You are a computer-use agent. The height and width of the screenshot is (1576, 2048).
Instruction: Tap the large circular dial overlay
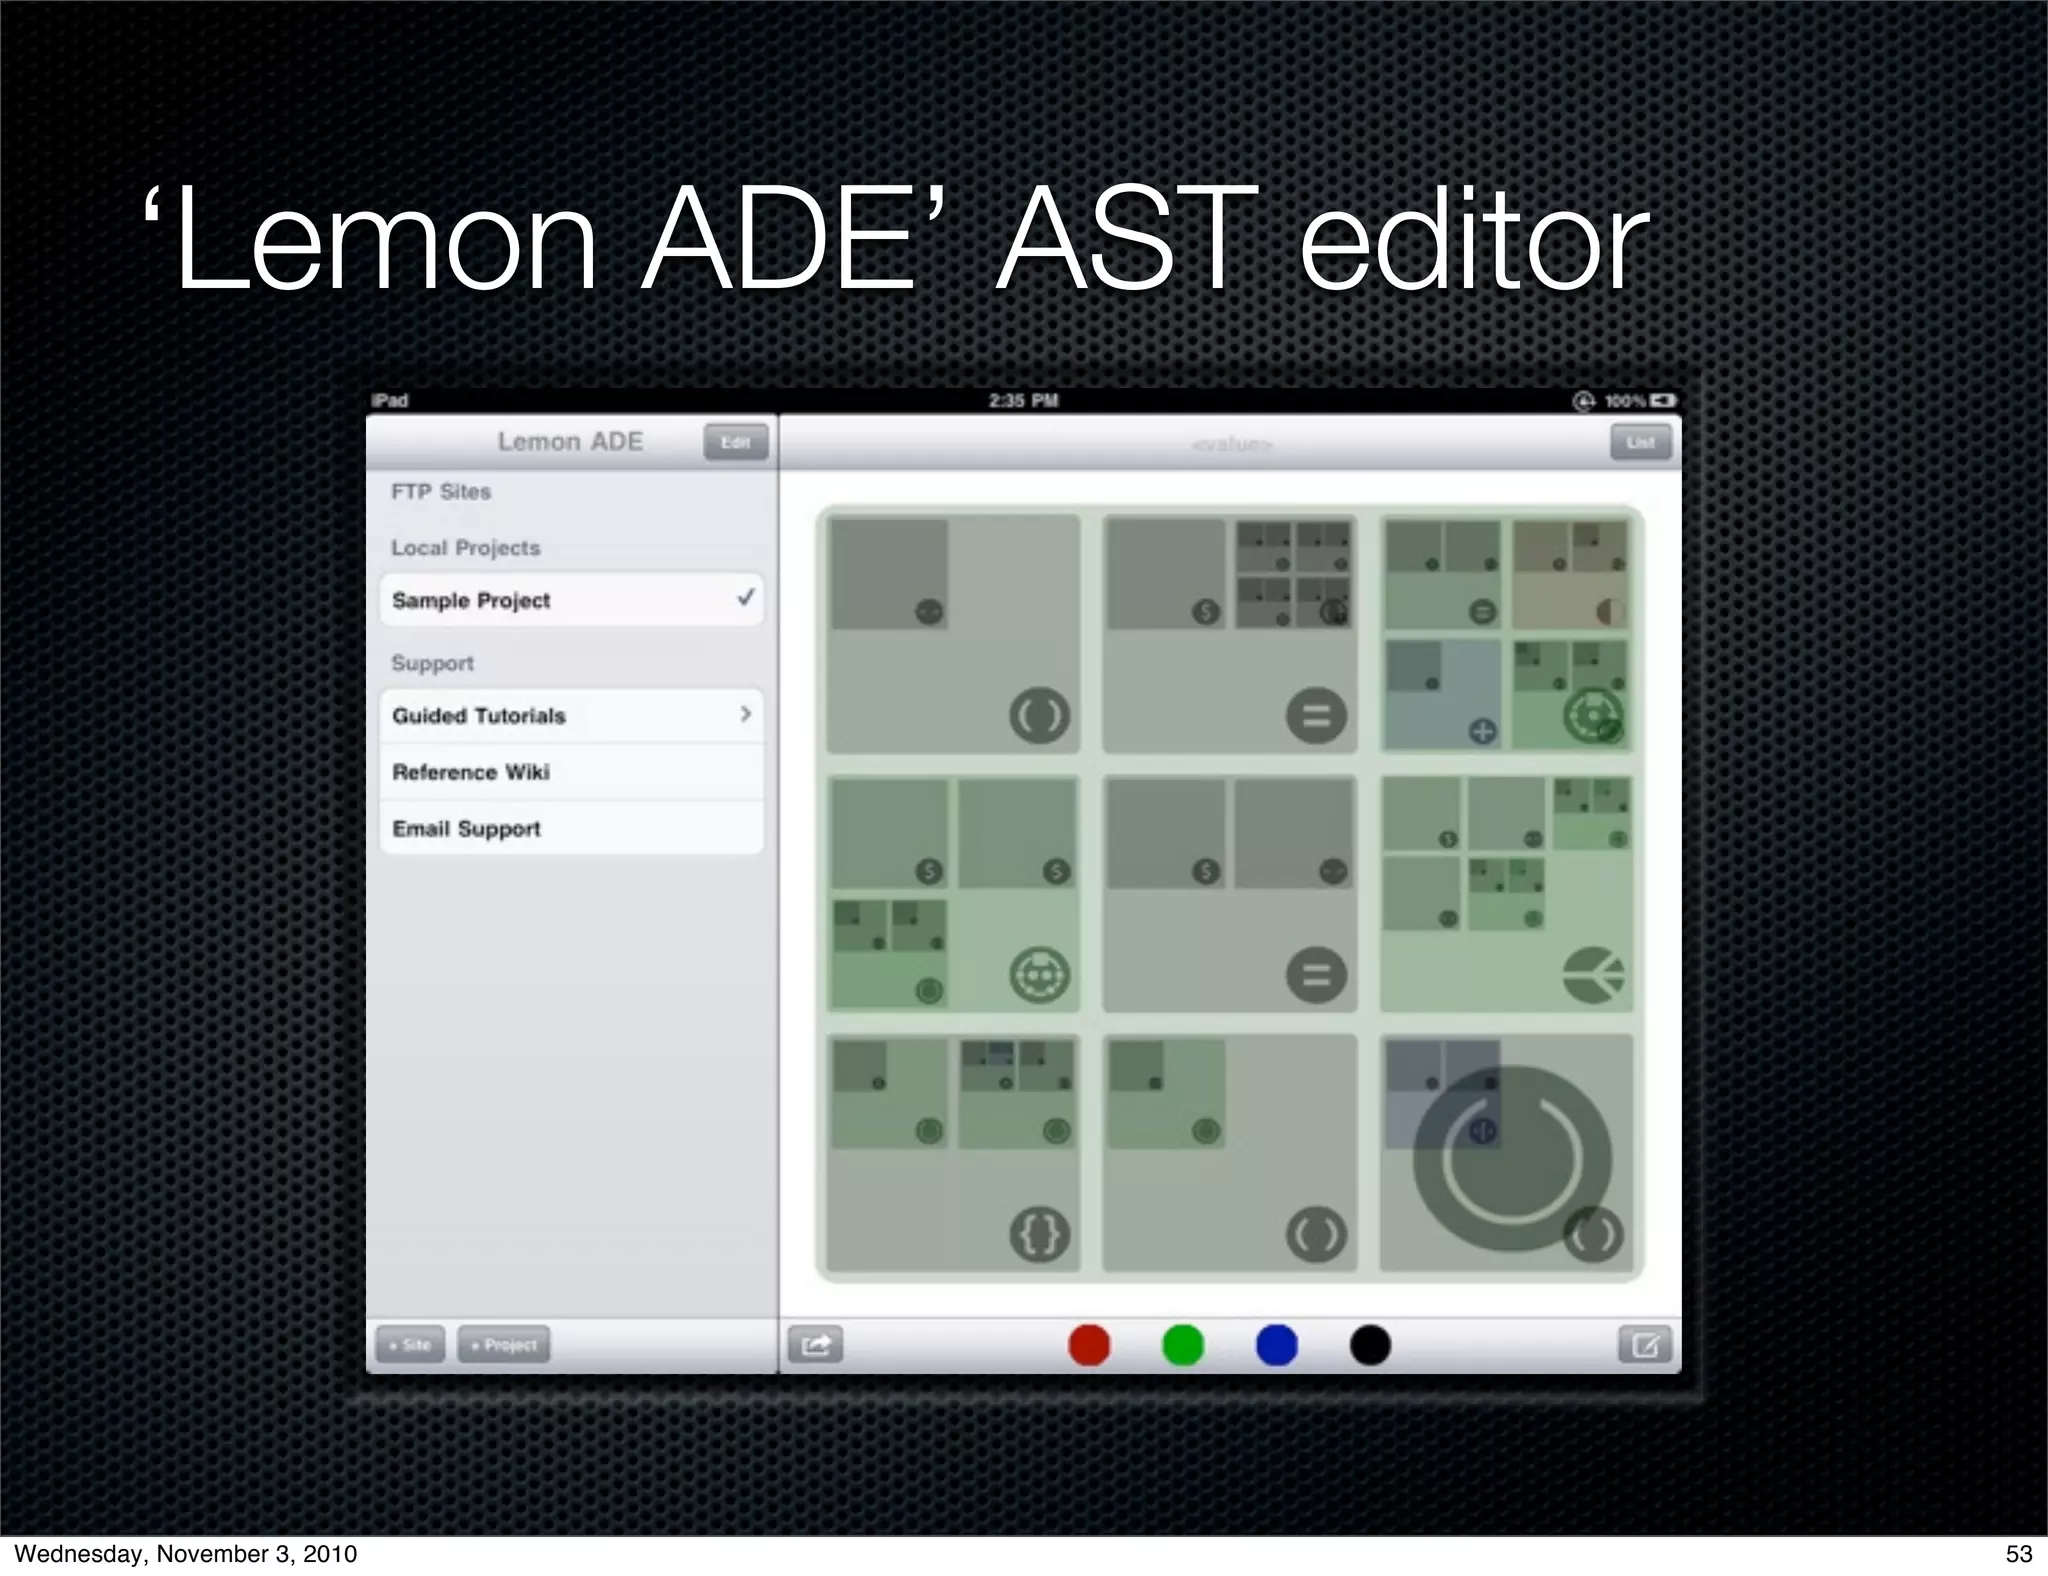tap(1512, 1158)
